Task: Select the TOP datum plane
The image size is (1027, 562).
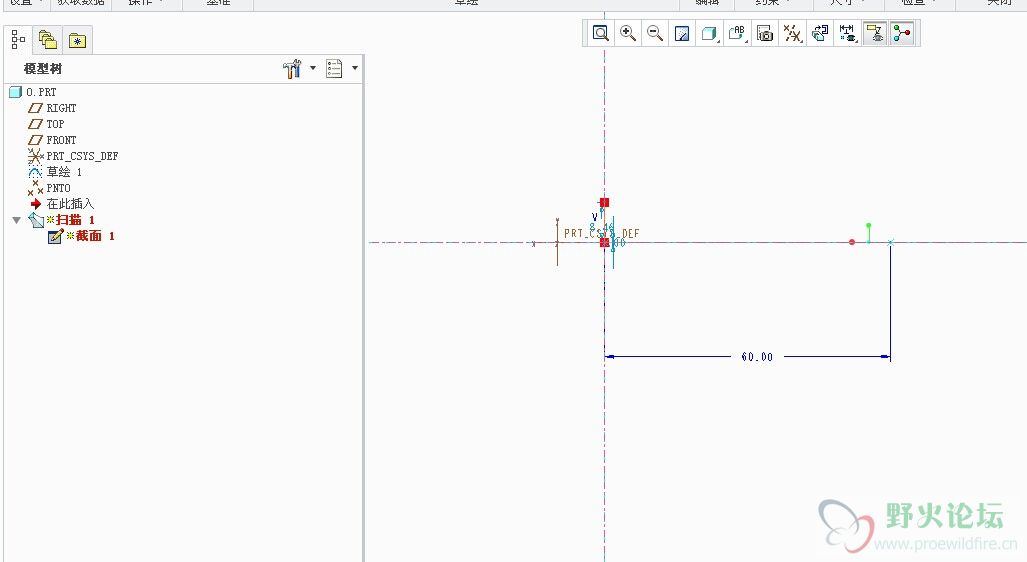Action: pos(46,124)
